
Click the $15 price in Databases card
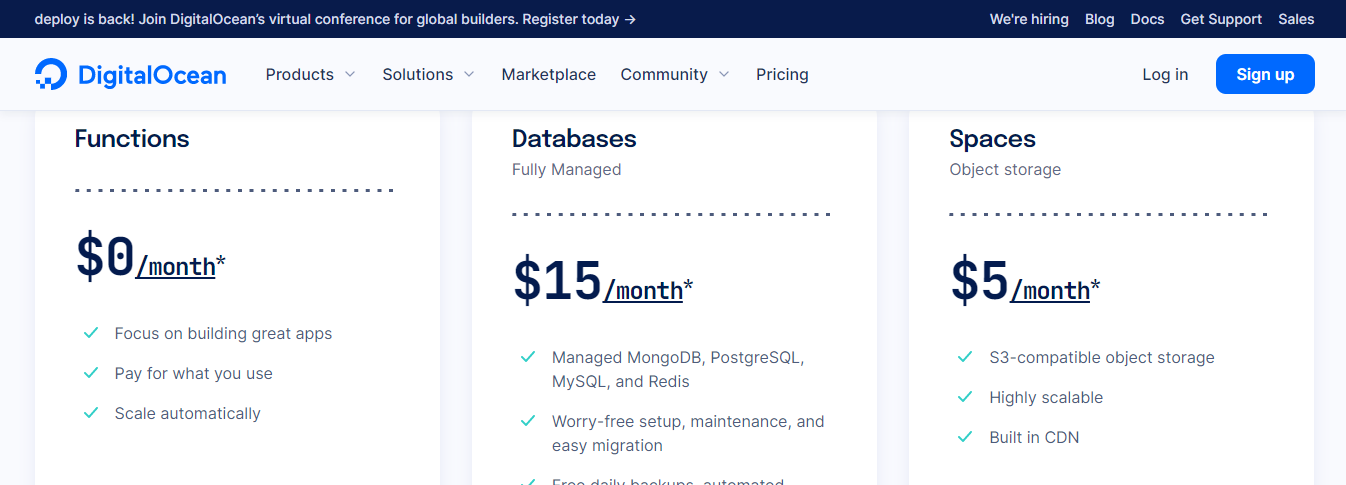557,281
